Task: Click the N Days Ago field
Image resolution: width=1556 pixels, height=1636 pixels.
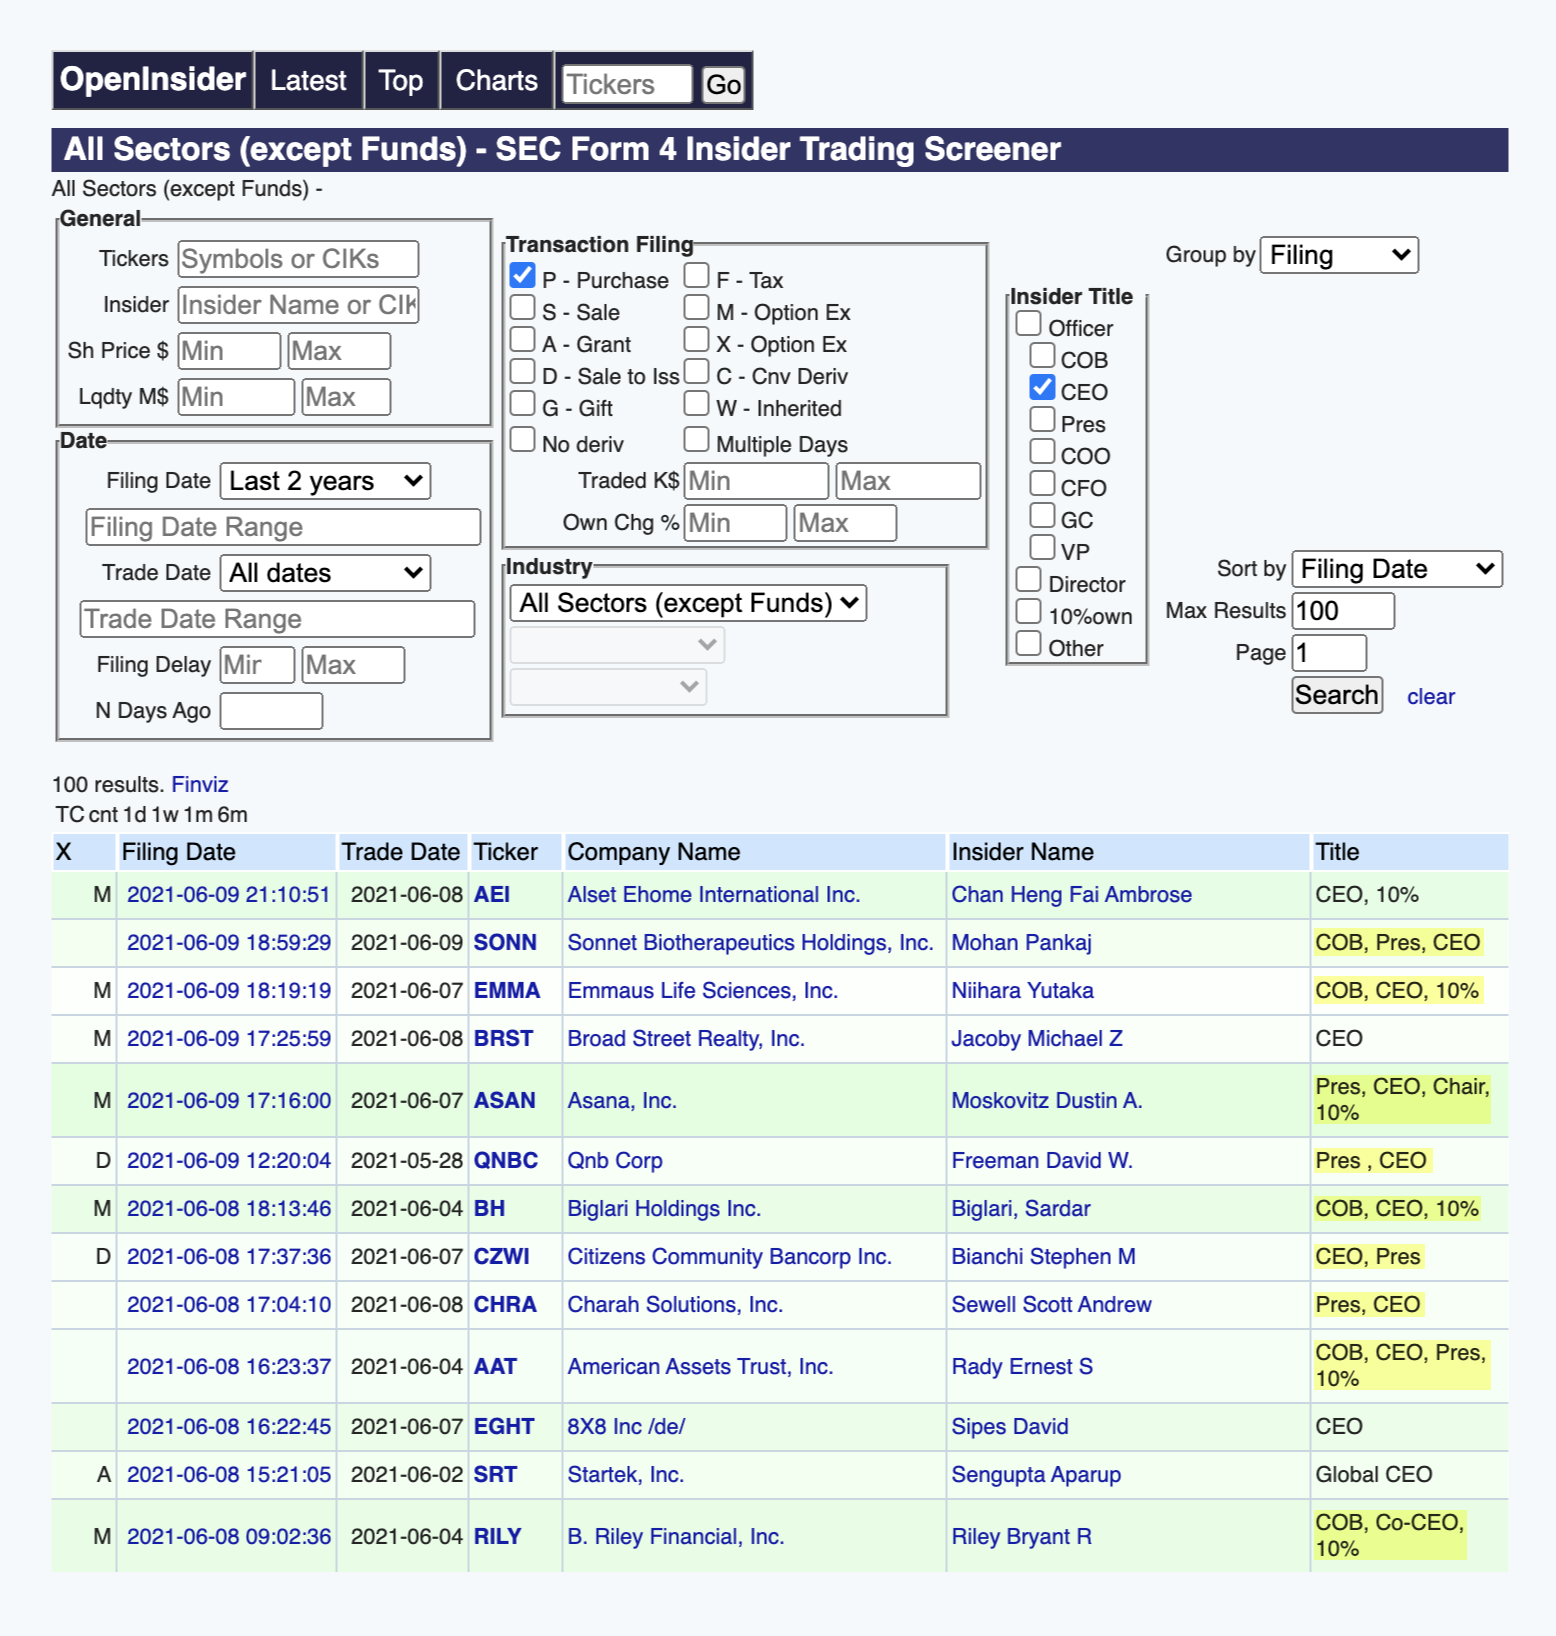Action: coord(271,711)
